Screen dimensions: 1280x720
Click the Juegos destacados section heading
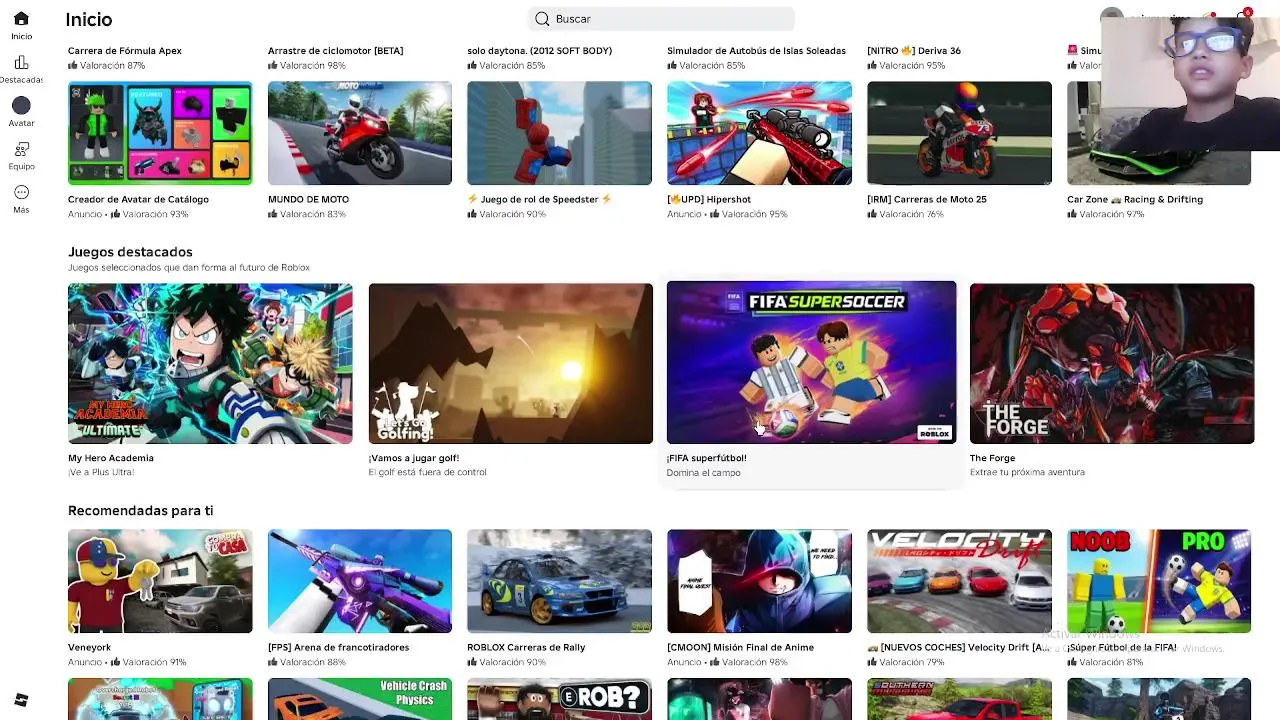(130, 252)
